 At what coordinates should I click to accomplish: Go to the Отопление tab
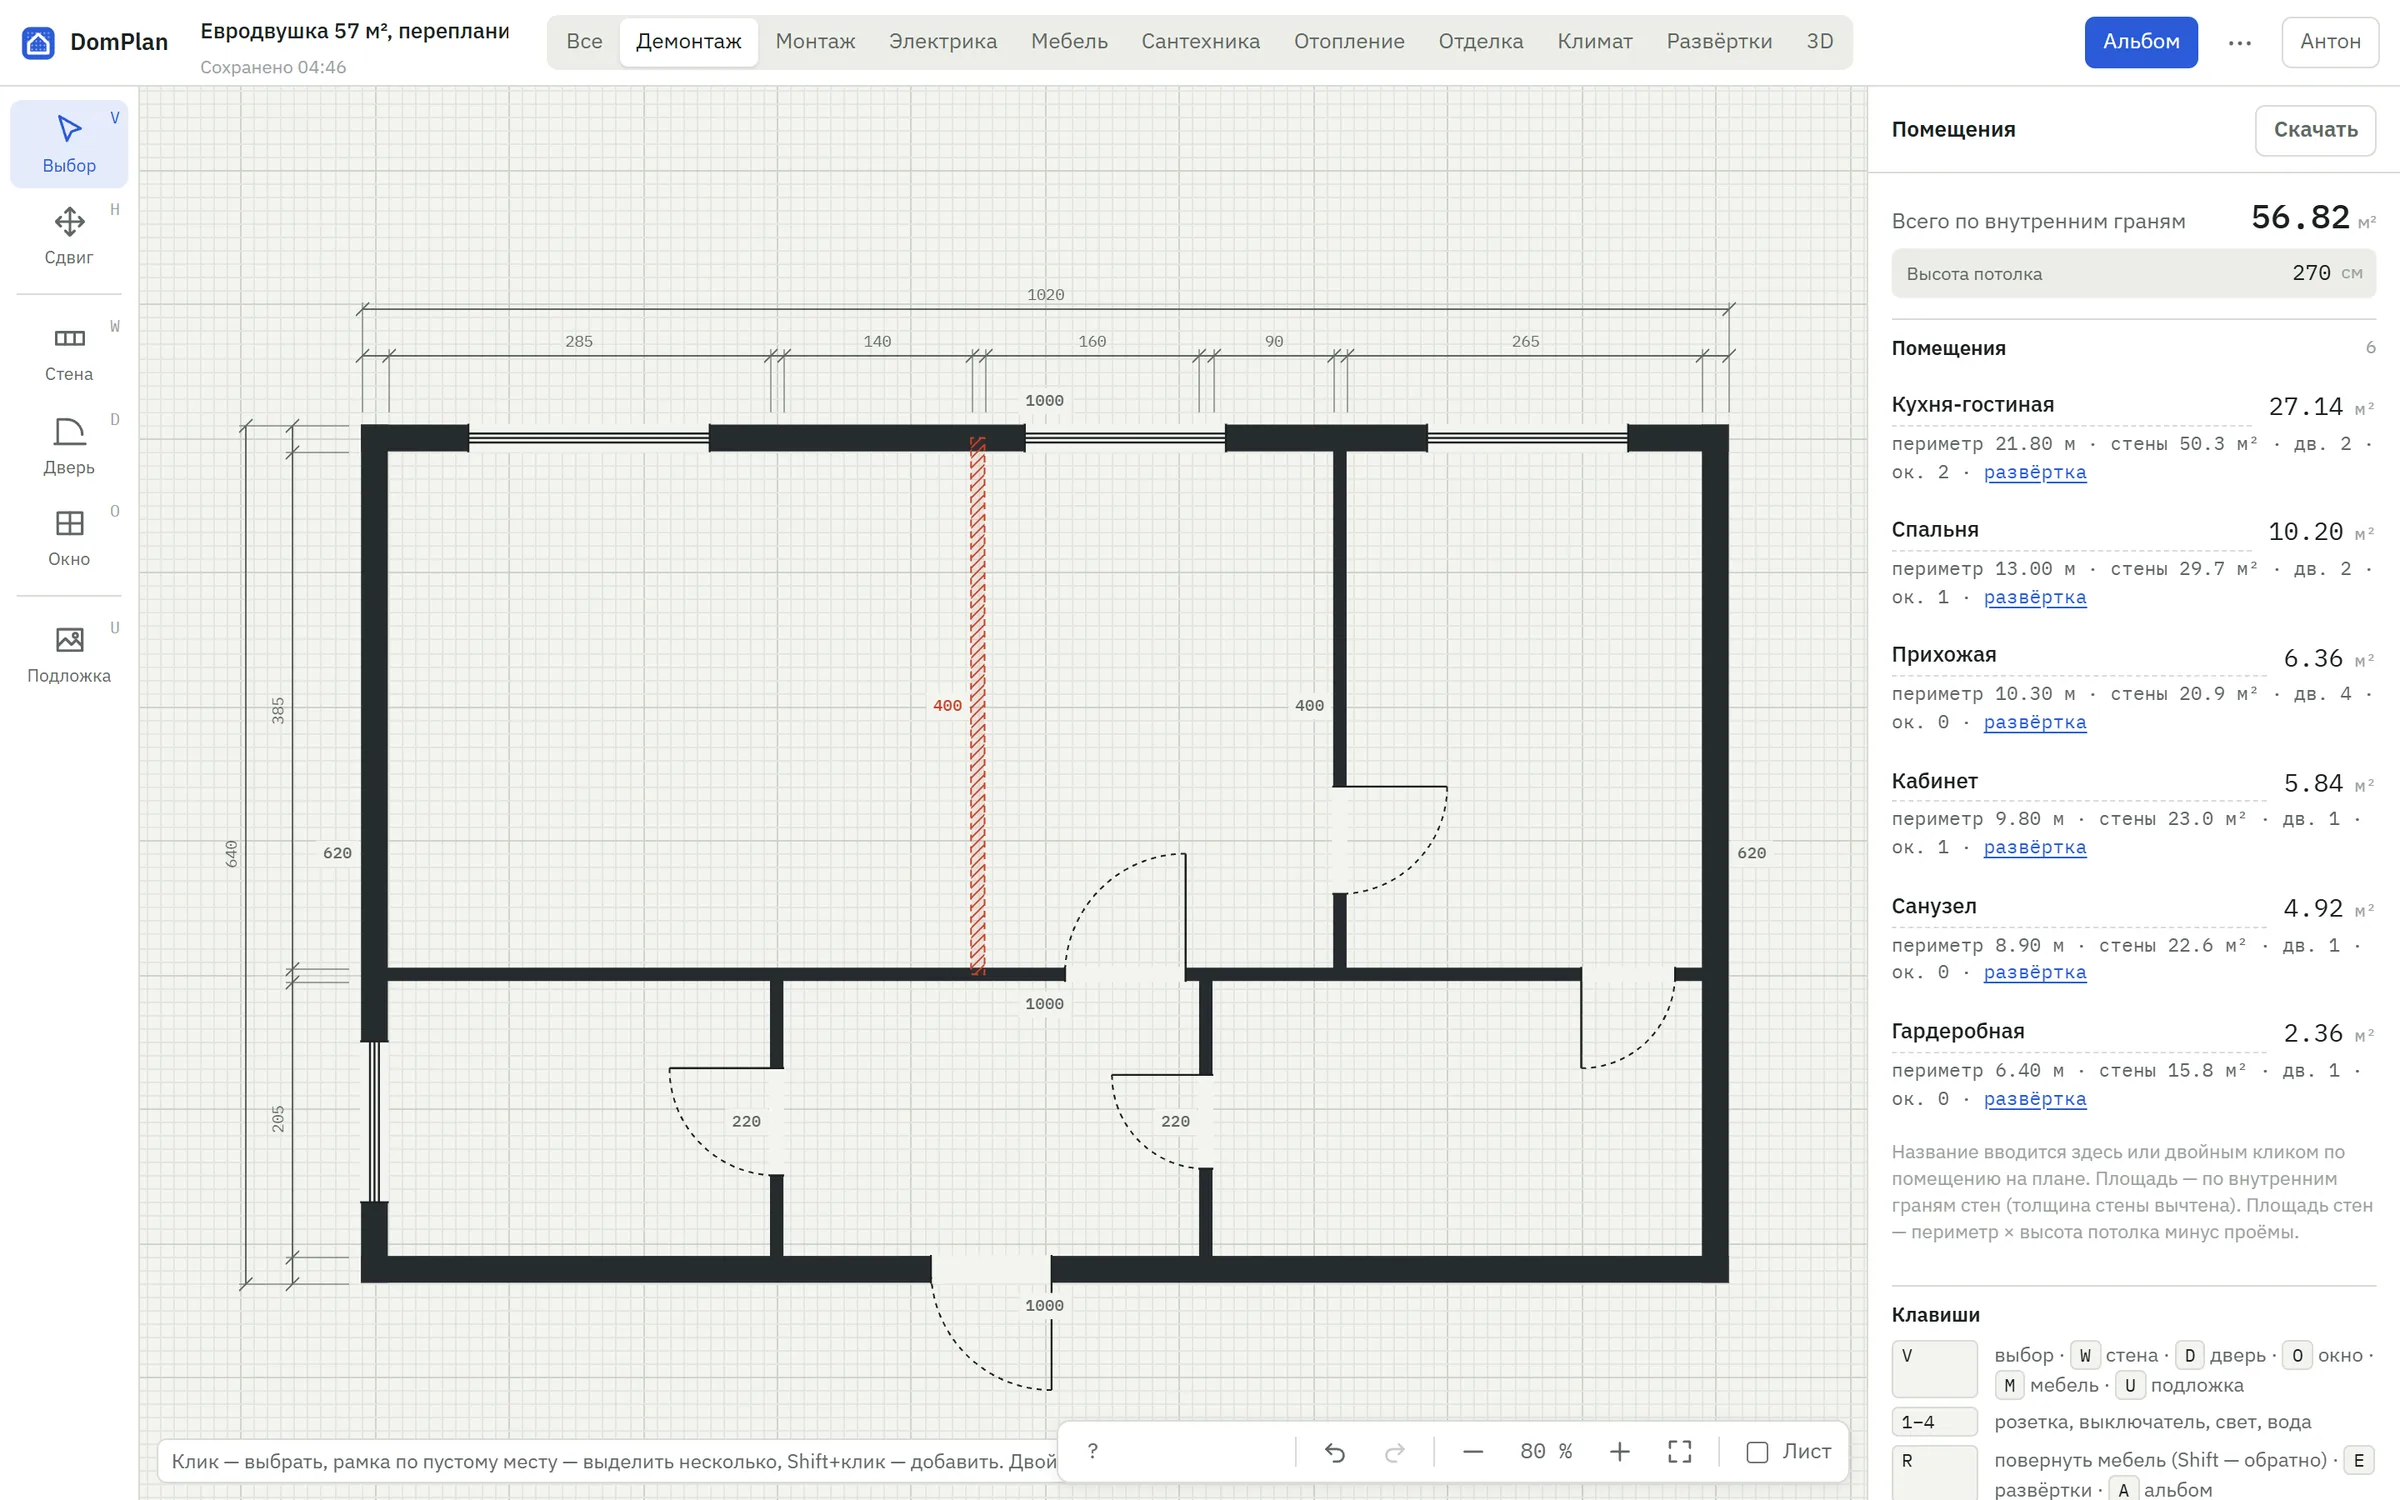tap(1349, 42)
